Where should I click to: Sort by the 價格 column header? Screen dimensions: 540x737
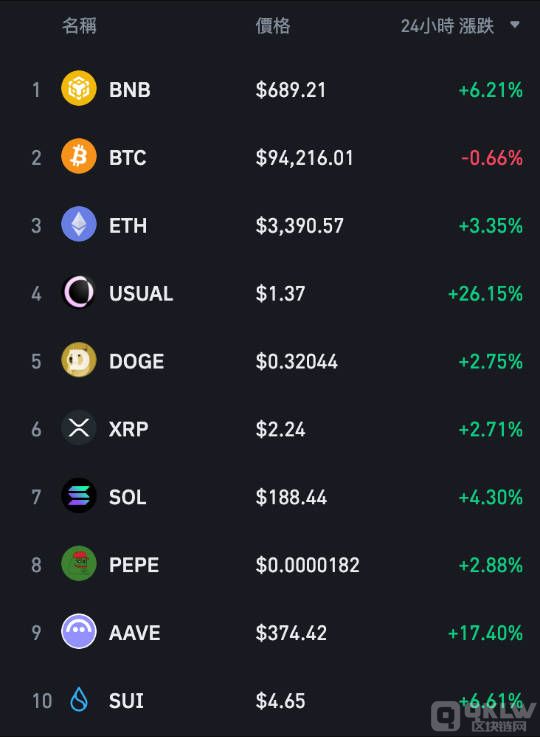click(x=273, y=26)
